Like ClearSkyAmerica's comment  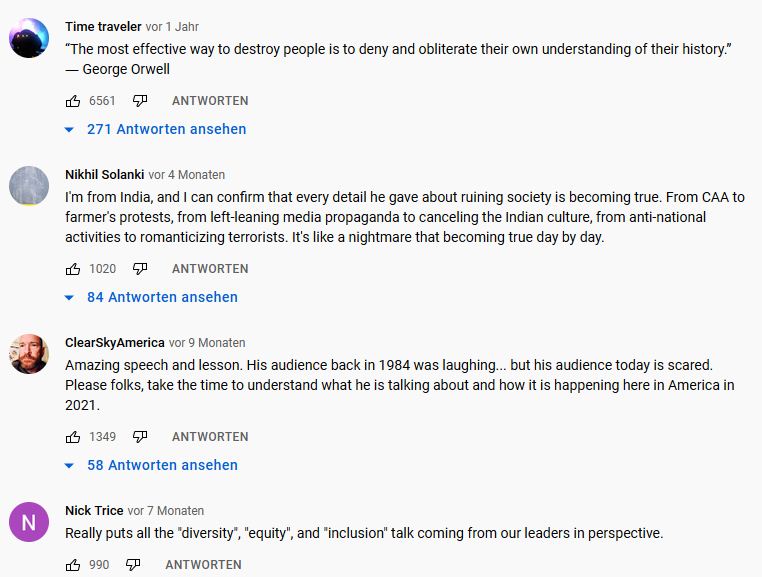(x=73, y=437)
